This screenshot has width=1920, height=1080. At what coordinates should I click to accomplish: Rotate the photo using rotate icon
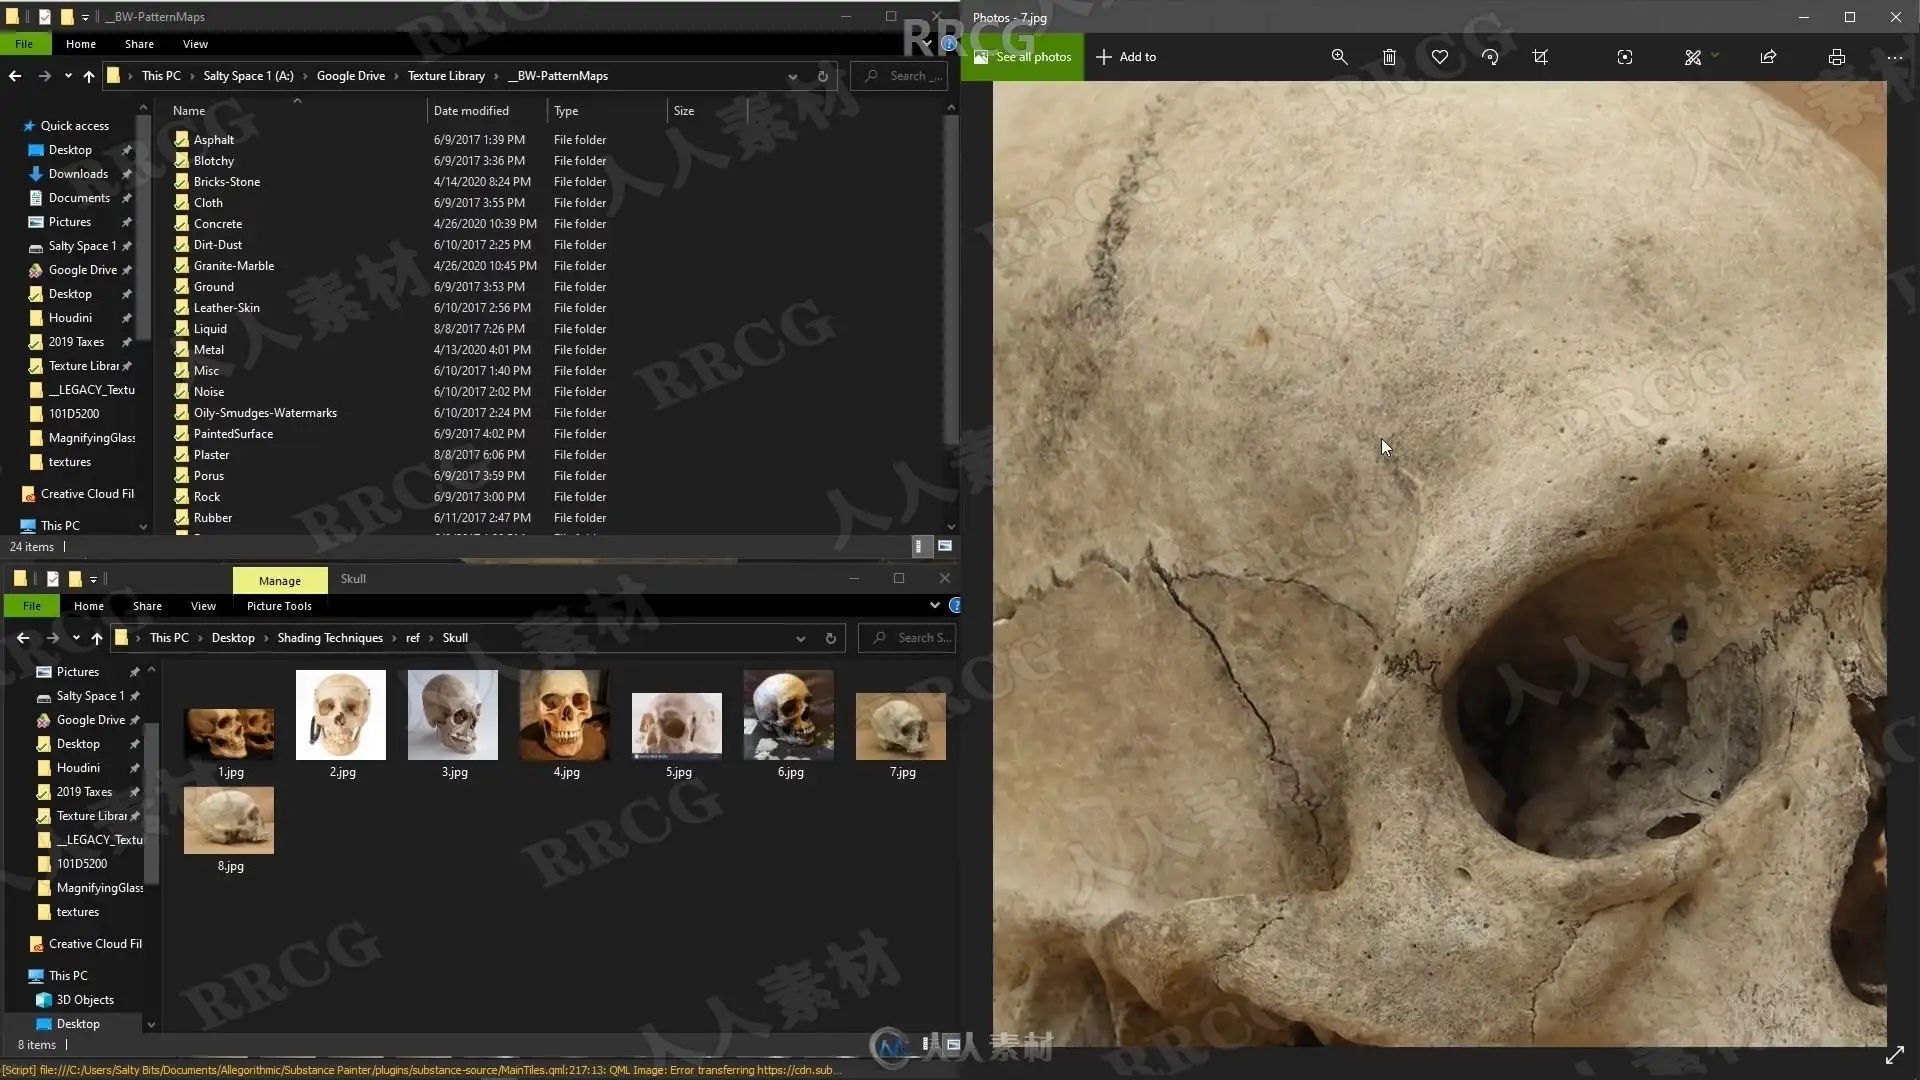click(1490, 57)
